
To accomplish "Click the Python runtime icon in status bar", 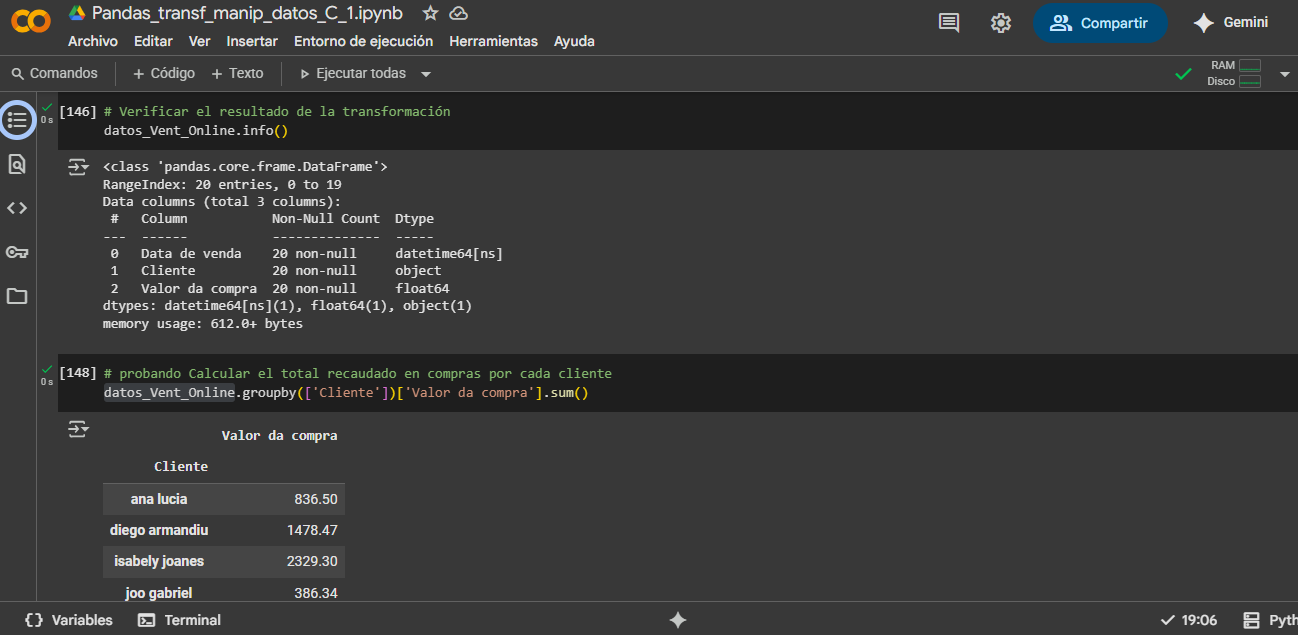I will (x=1251, y=620).
